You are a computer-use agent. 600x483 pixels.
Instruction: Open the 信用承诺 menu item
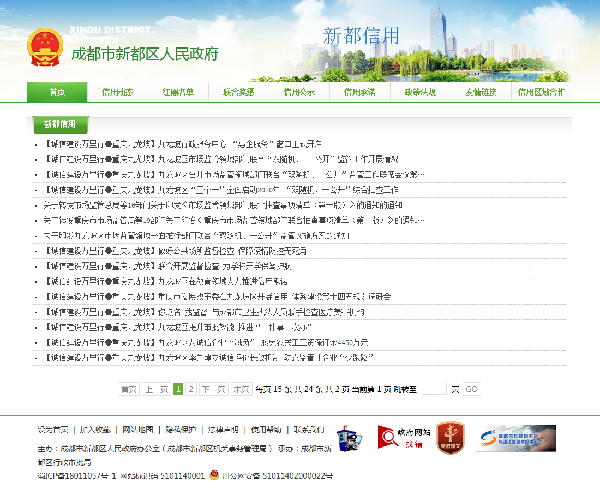point(360,92)
